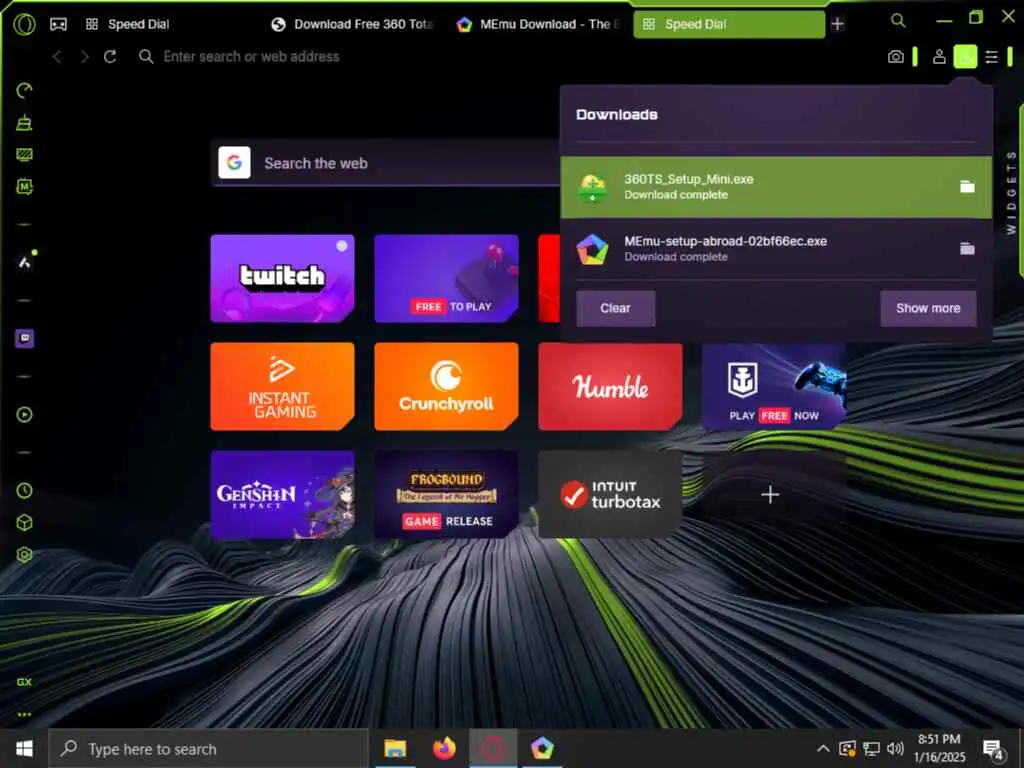Open the Play Free Now tile

[774, 387]
